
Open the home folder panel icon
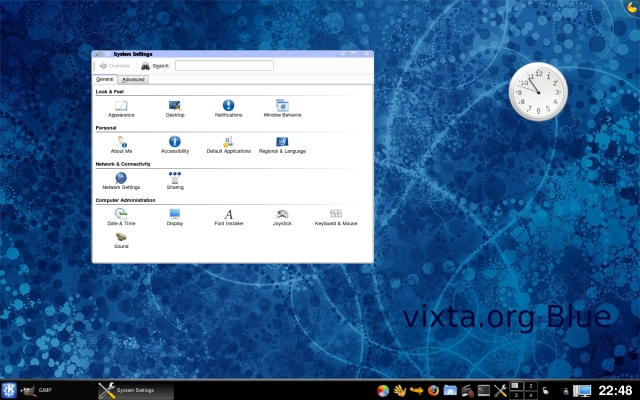coord(450,391)
